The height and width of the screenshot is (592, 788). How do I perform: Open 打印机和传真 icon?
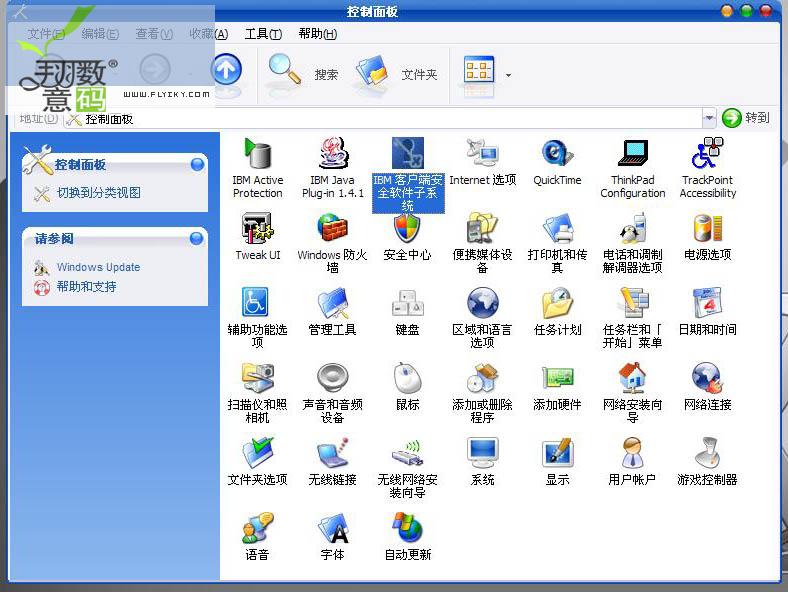point(557,228)
